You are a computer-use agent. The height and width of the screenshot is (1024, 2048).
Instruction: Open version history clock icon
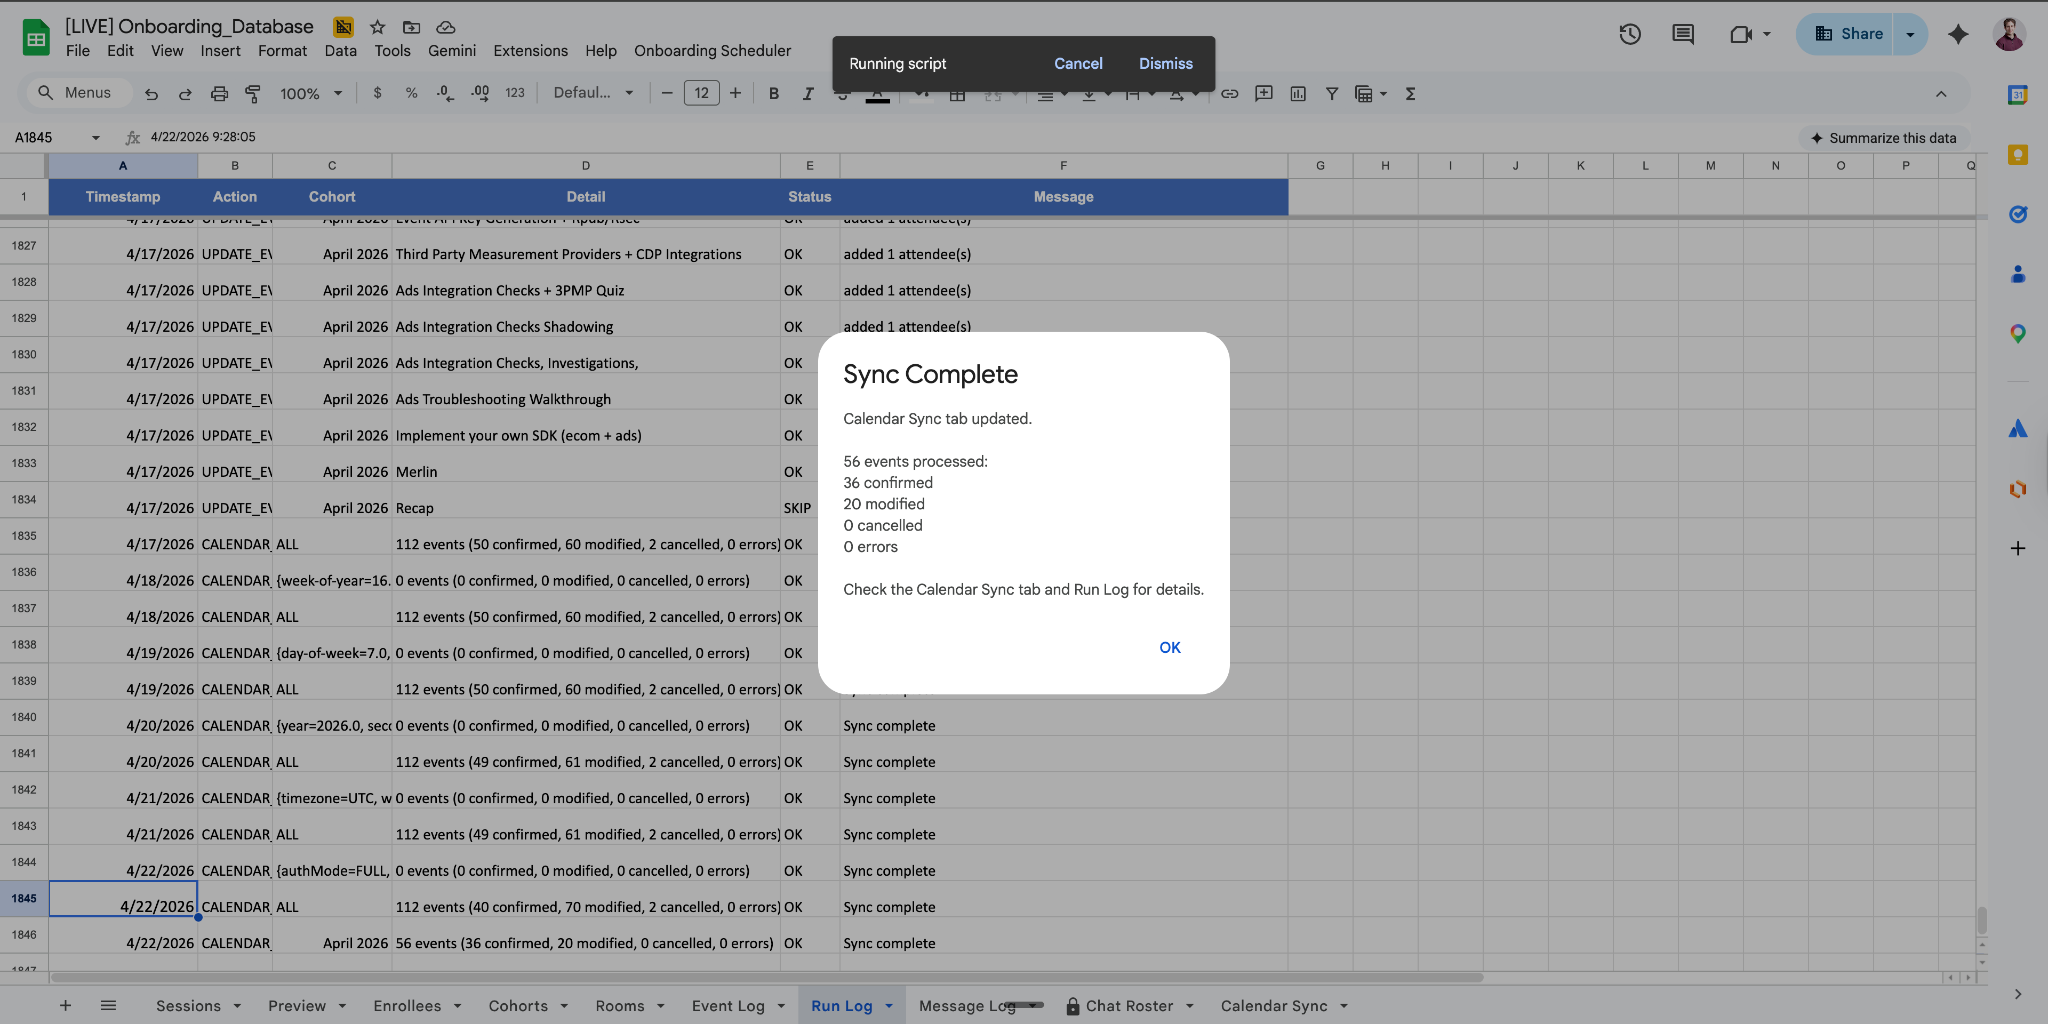tap(1630, 34)
